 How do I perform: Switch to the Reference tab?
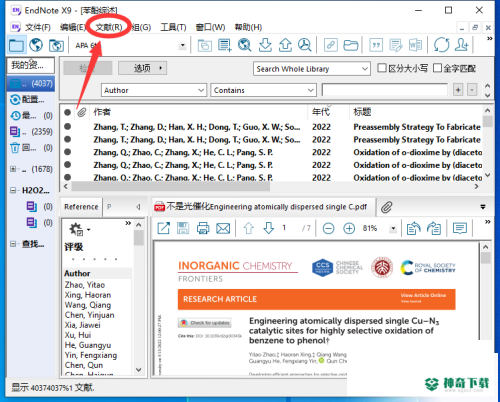81,207
